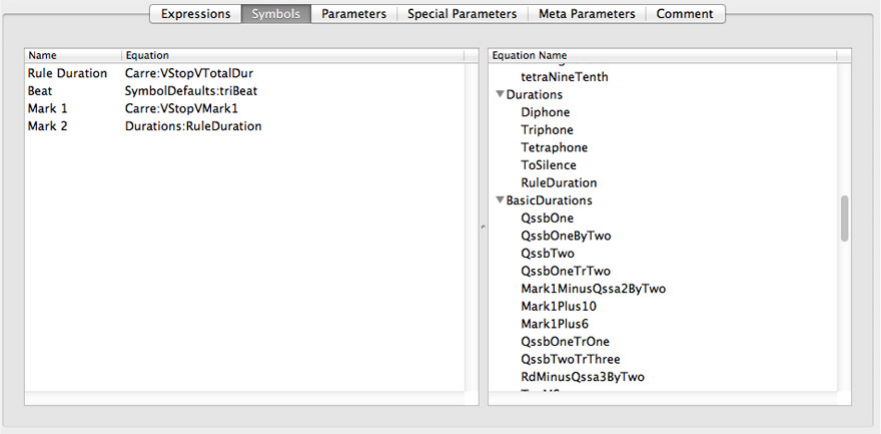Collapse the Durations group

coord(500,95)
